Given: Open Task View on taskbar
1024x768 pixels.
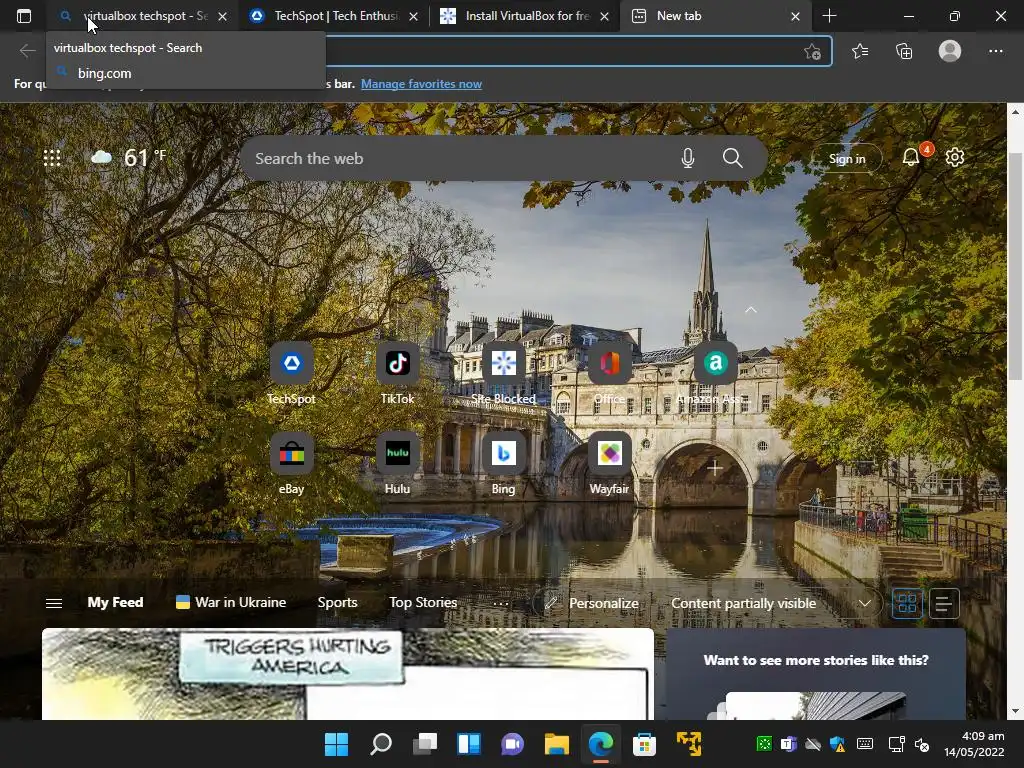Looking at the screenshot, I should point(424,744).
